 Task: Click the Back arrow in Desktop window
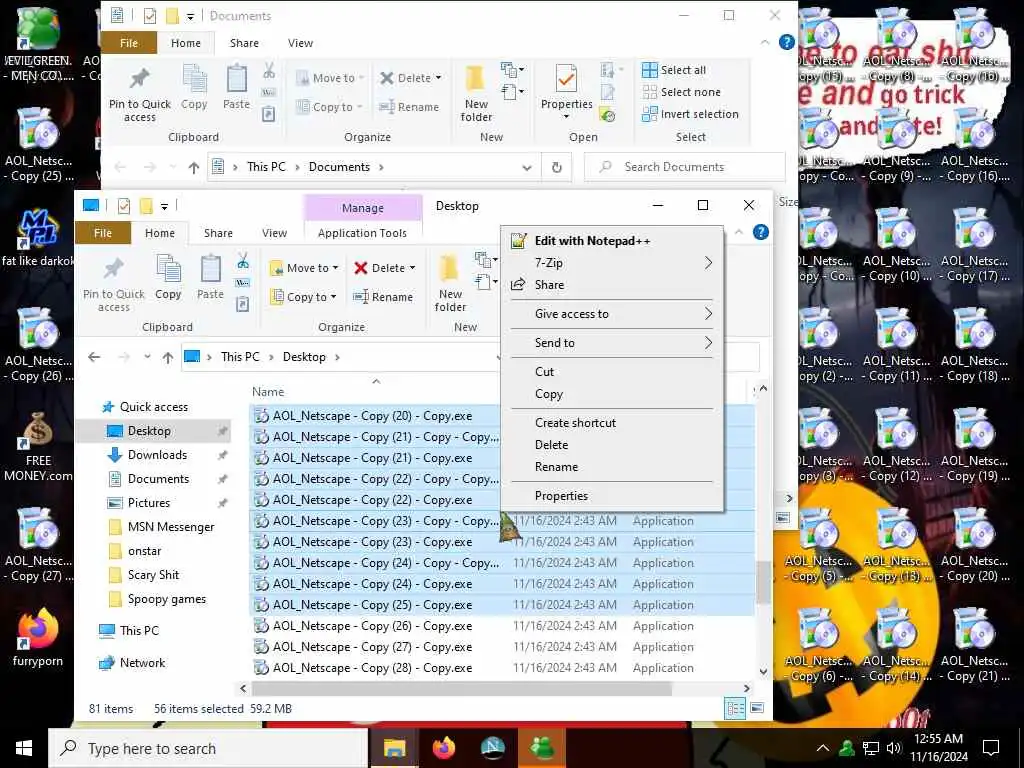94,357
